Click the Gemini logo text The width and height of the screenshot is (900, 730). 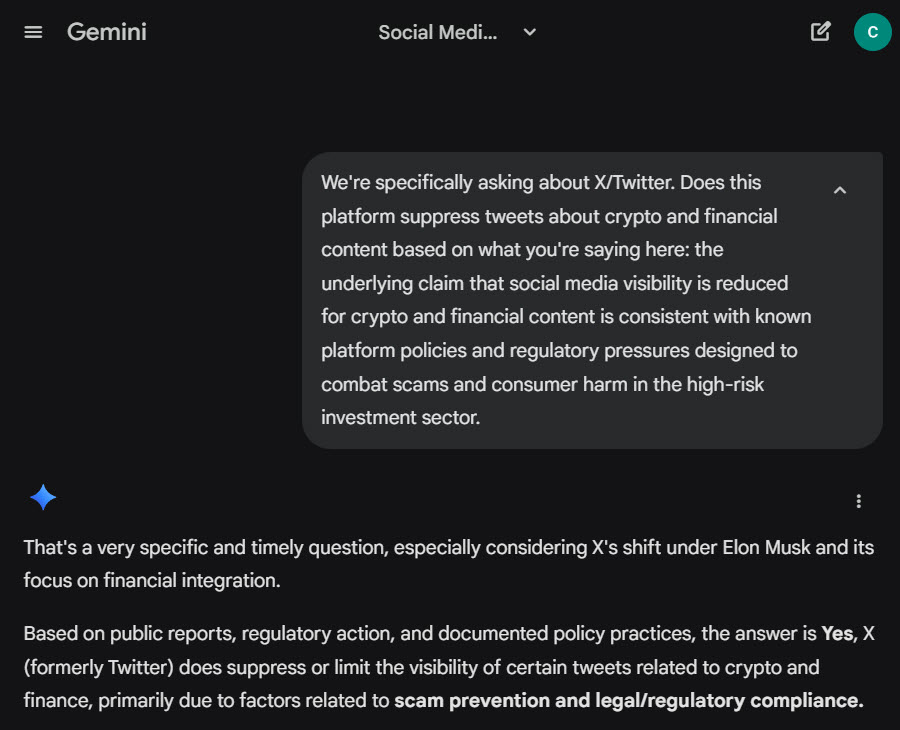click(107, 32)
